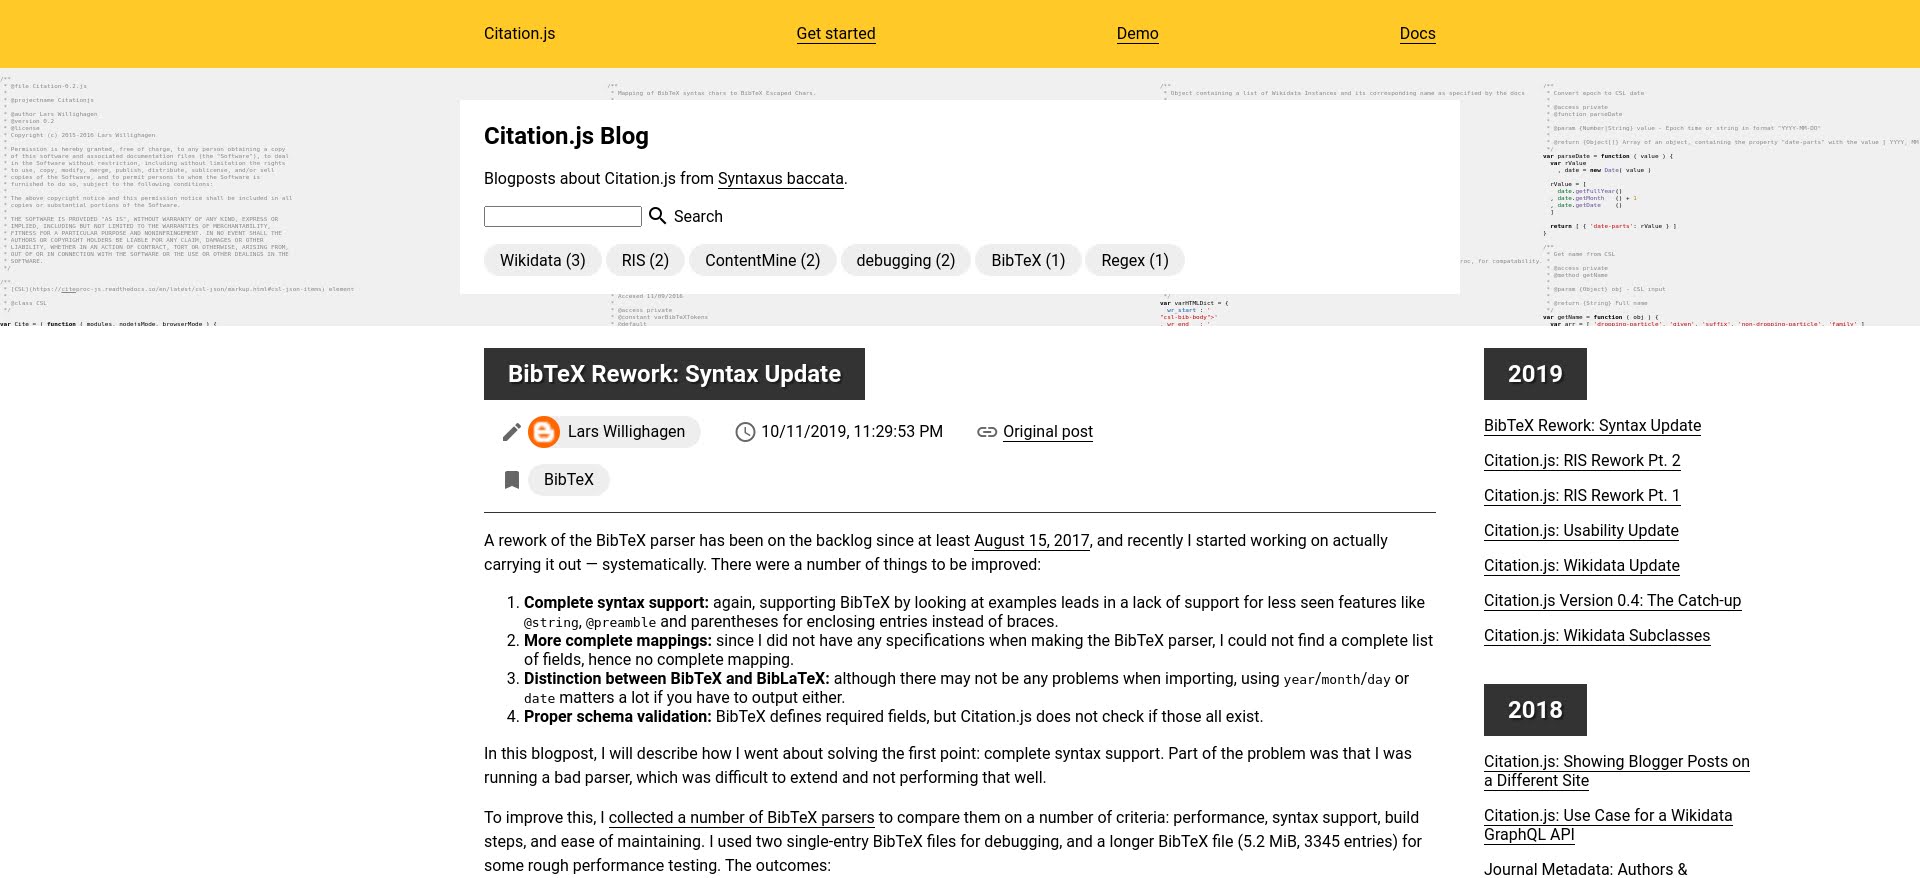This screenshot has width=1920, height=878.
Task: Click the BibTeX Rework: Syntax Update heading
Action: pyautogui.click(x=674, y=374)
